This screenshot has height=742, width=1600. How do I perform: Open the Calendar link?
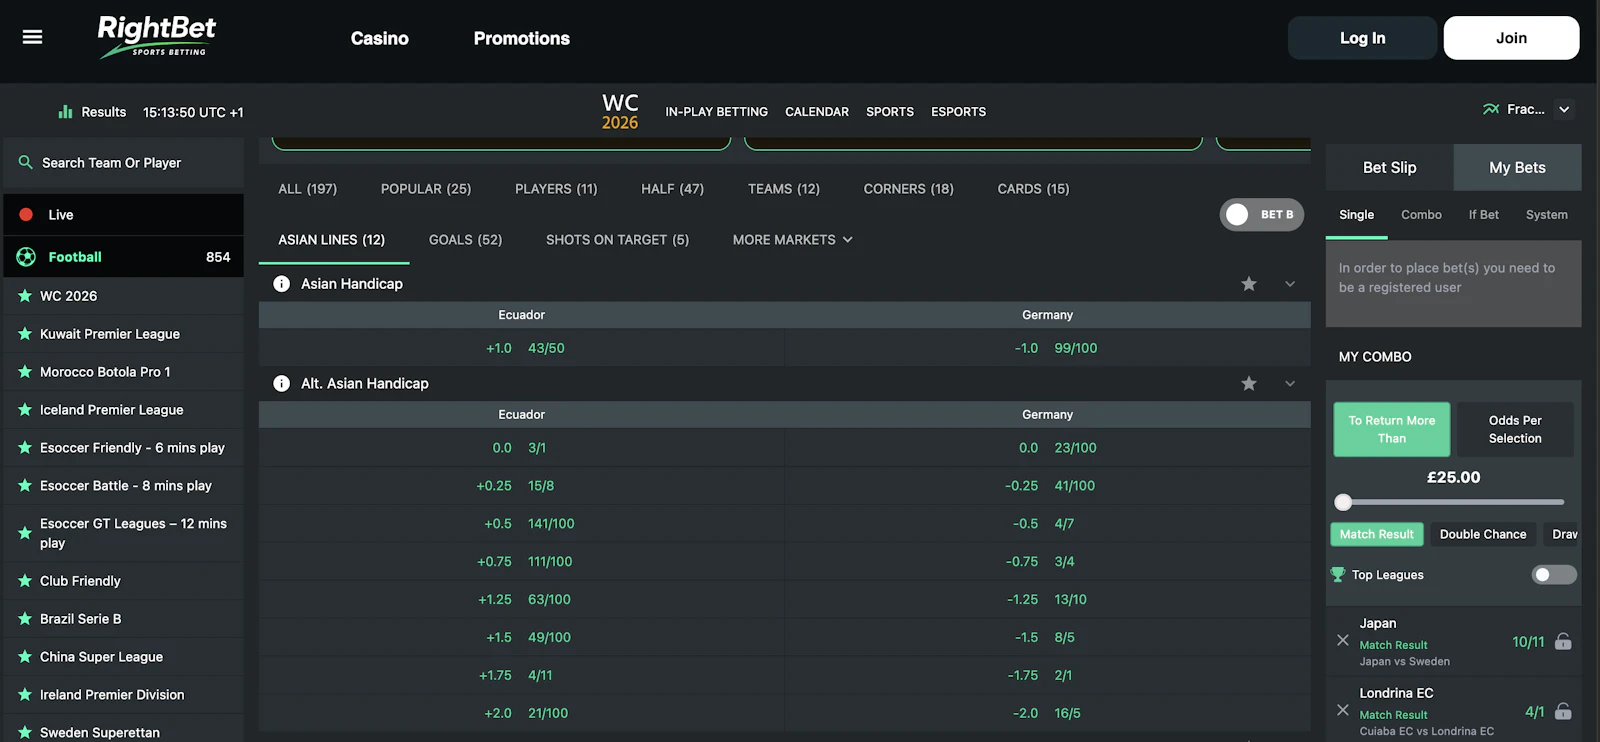click(x=817, y=112)
